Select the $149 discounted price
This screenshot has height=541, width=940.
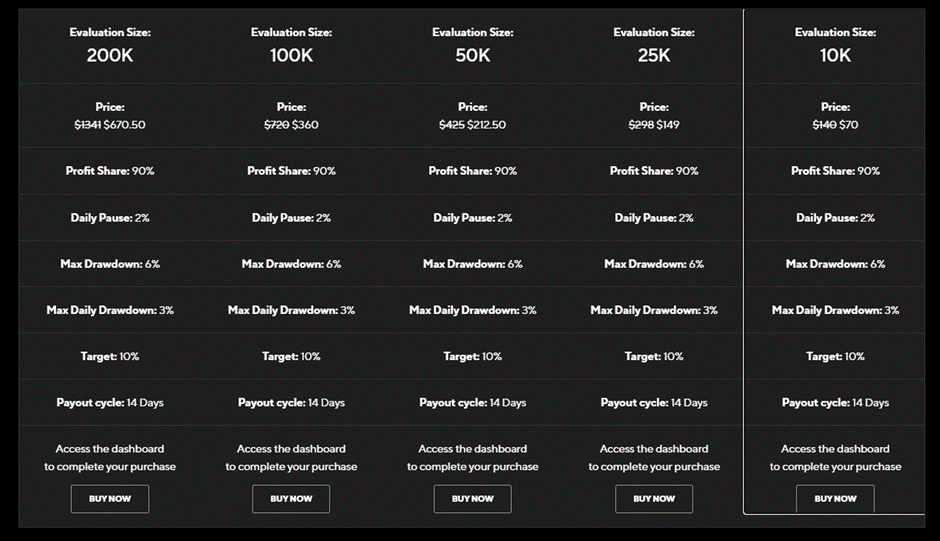click(668, 125)
